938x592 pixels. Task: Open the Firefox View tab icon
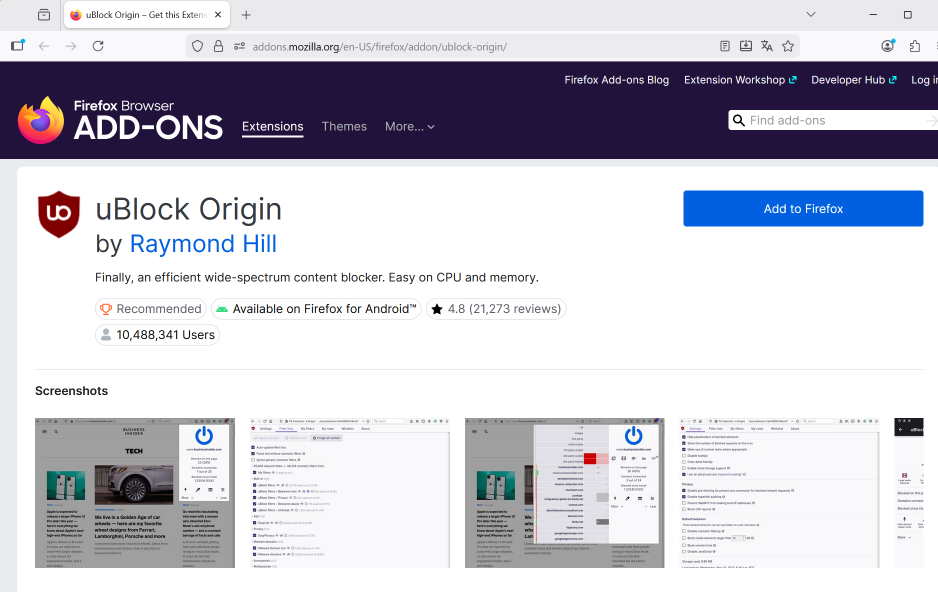point(44,15)
